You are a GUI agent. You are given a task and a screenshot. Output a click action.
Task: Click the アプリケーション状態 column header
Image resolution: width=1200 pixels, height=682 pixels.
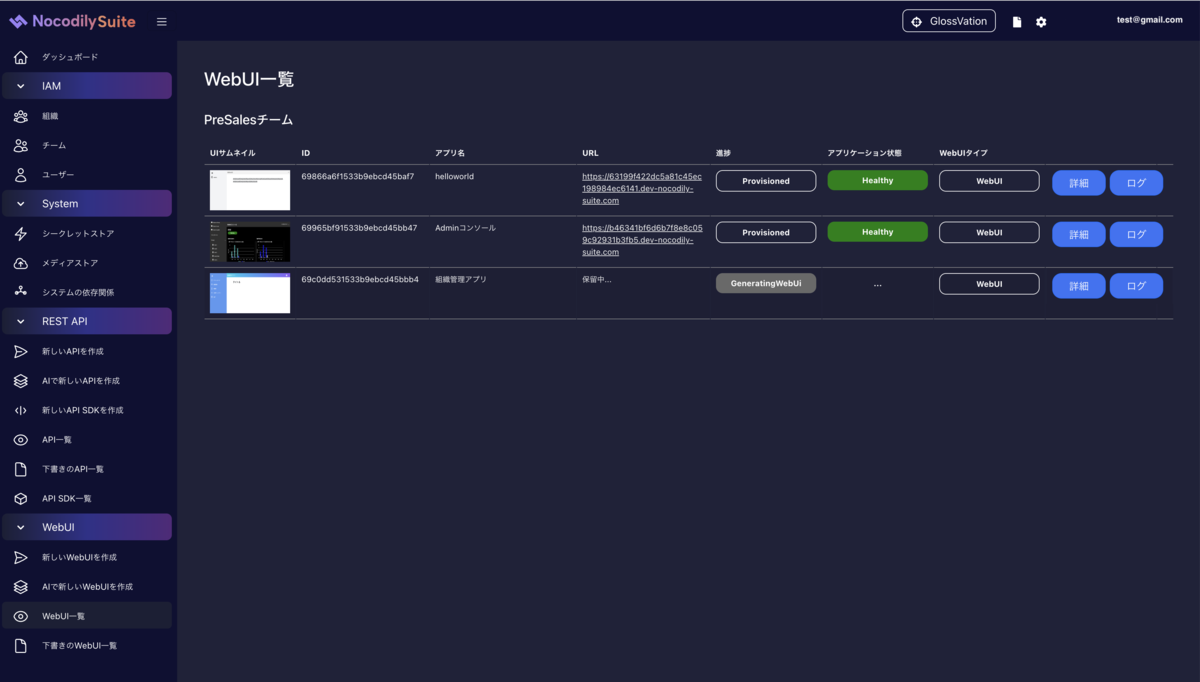[864, 153]
